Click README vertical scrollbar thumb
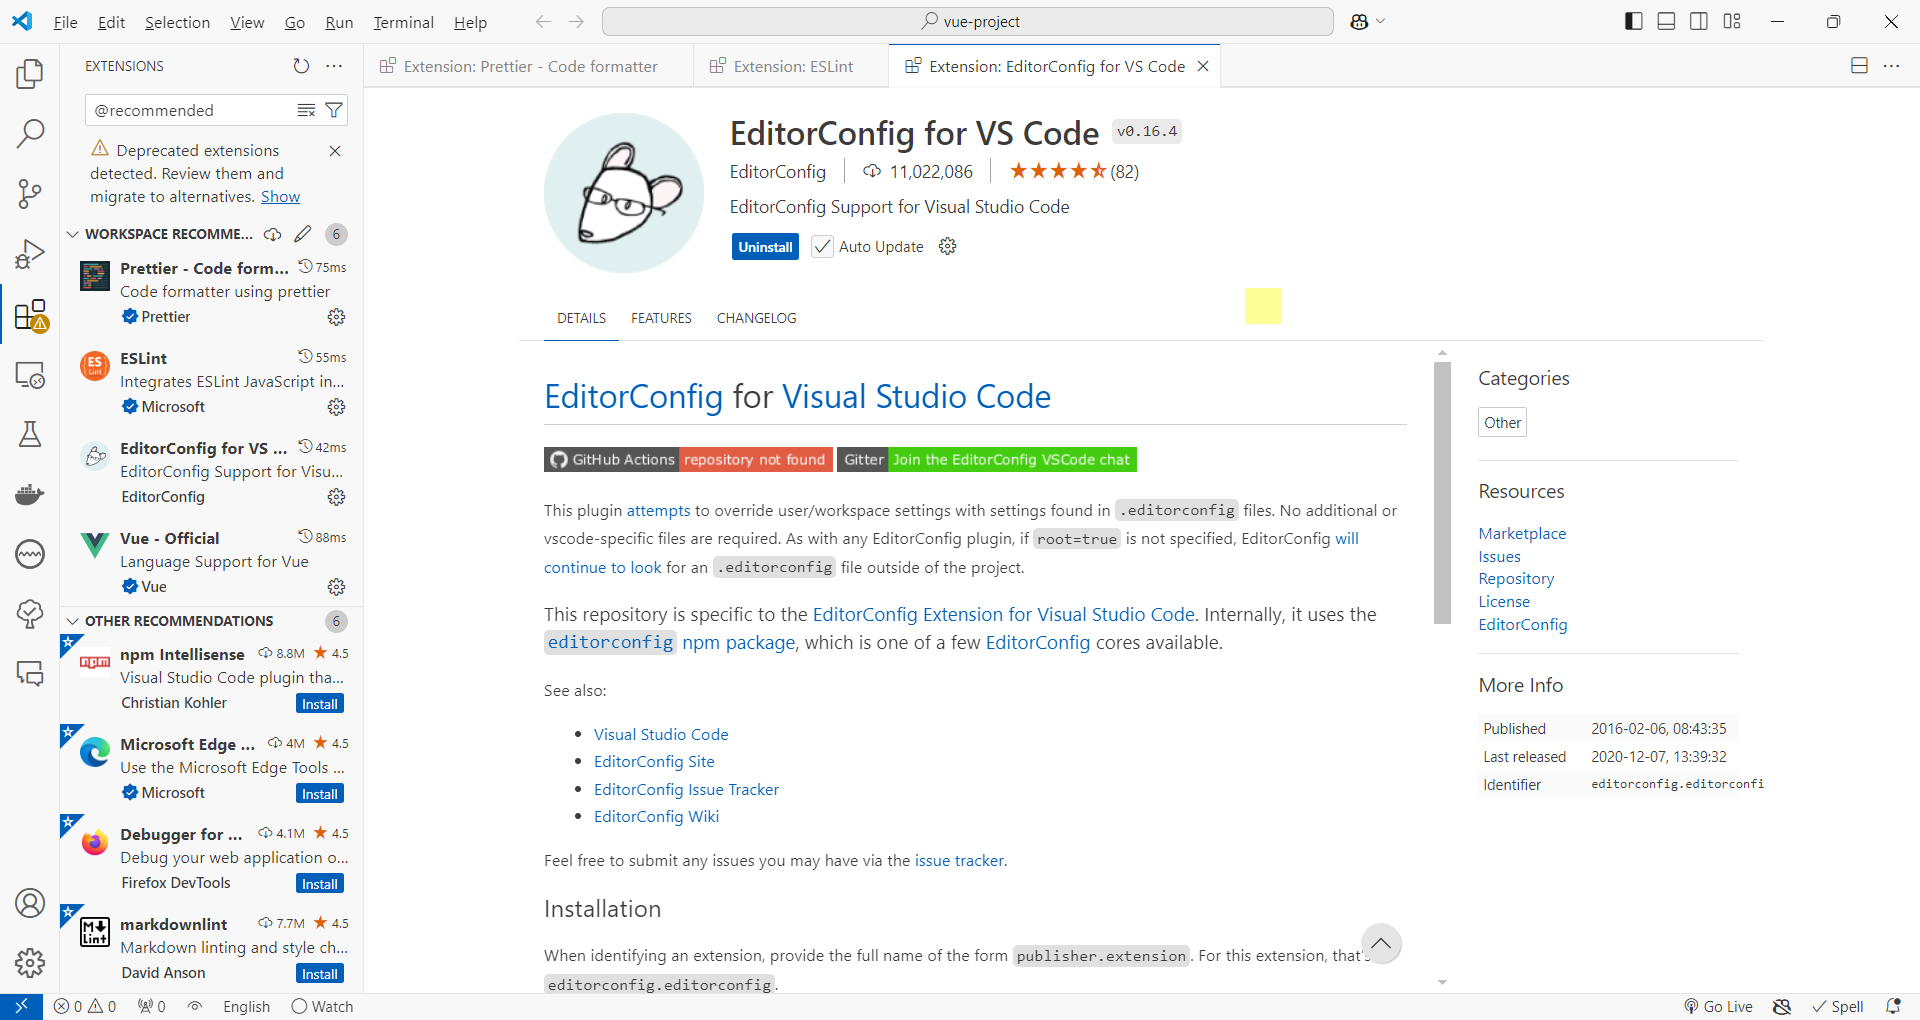 pos(1442,492)
